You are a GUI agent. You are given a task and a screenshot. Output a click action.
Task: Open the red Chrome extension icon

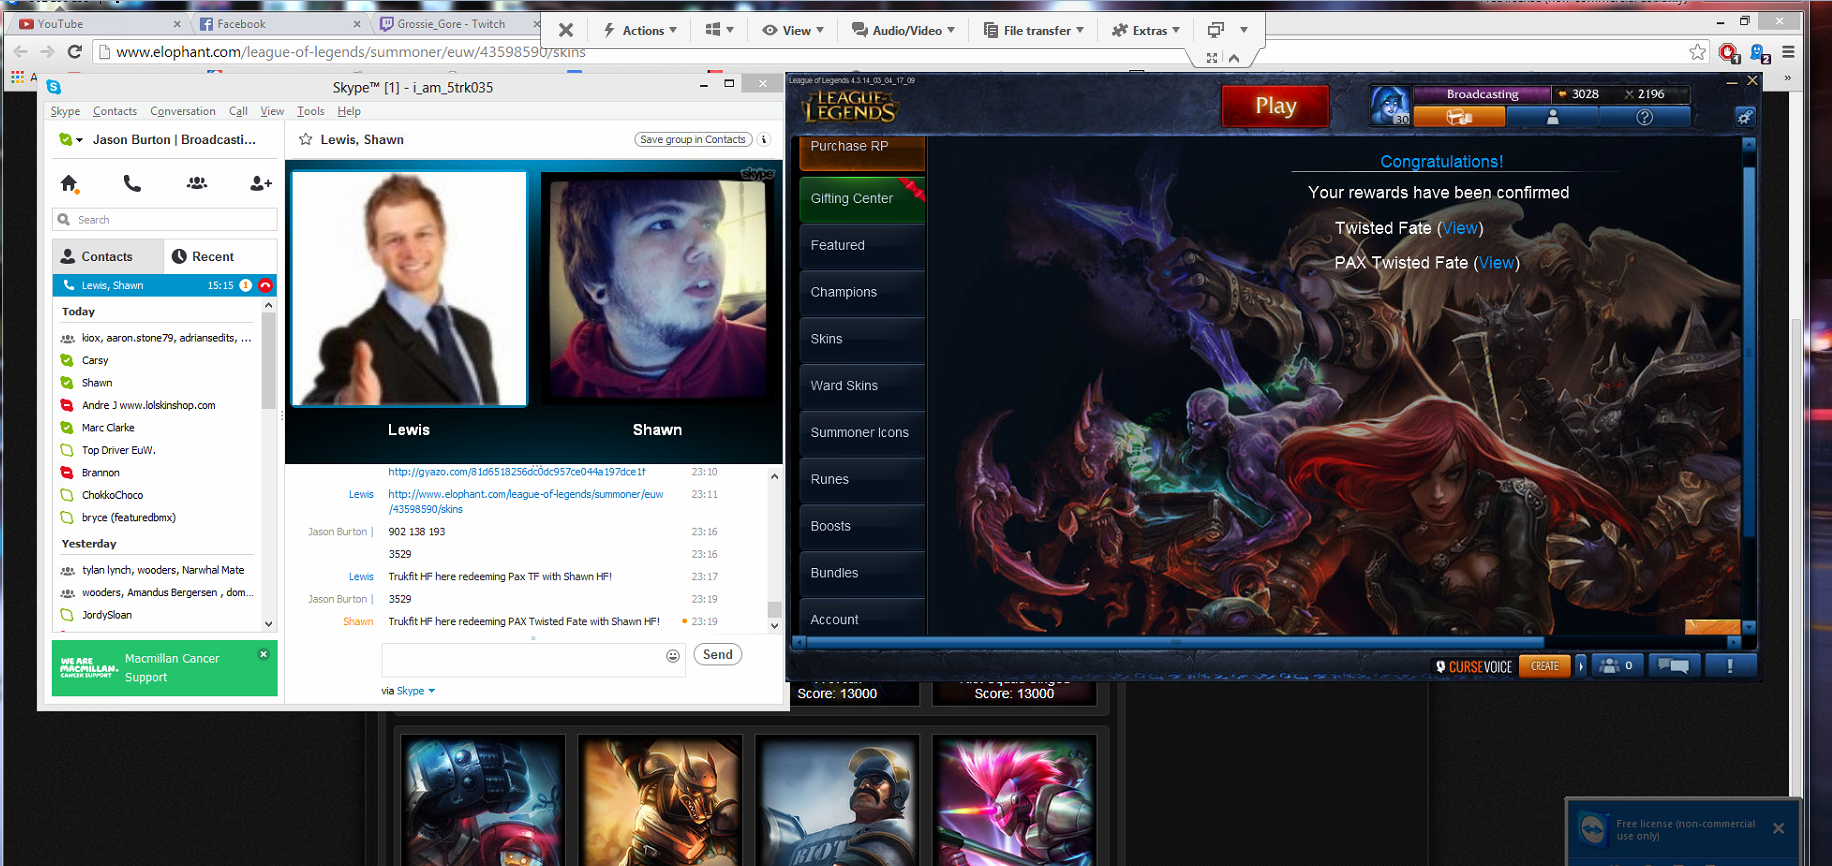pyautogui.click(x=1728, y=53)
